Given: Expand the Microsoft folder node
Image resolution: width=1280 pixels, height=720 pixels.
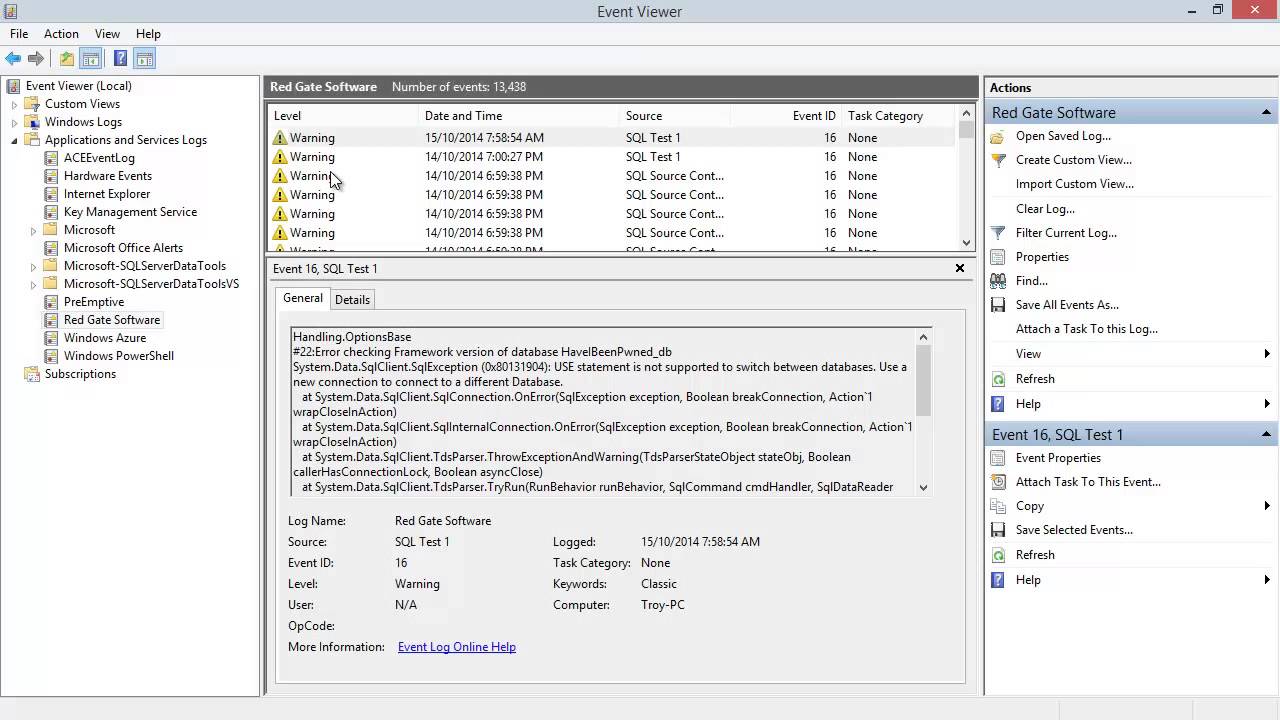Looking at the screenshot, I should coord(34,230).
